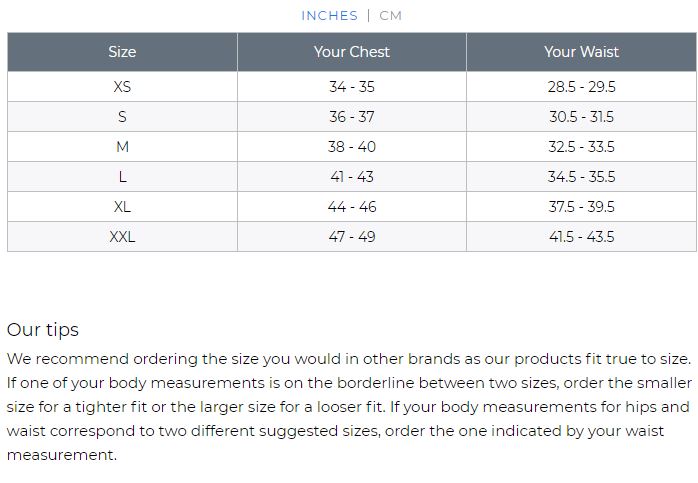Click chest value 34 - 35
The width and height of the screenshot is (698, 483).
pyautogui.click(x=352, y=86)
